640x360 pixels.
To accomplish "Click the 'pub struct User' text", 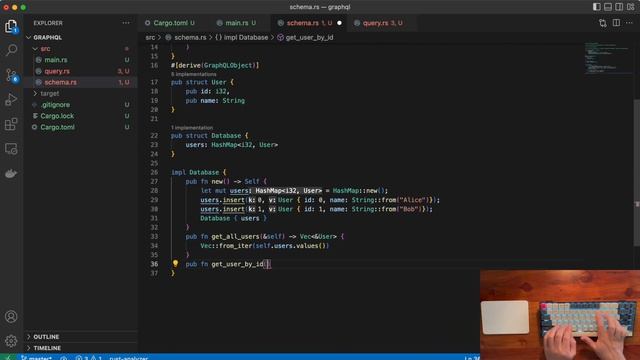I will (198, 82).
